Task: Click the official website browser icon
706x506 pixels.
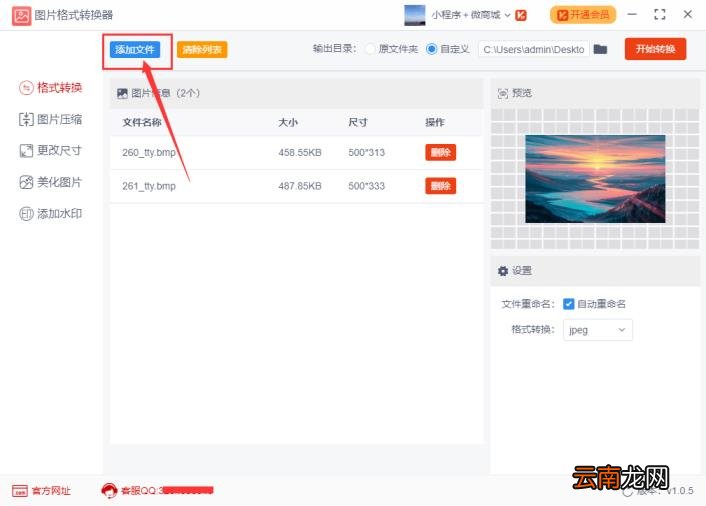Action: point(20,491)
